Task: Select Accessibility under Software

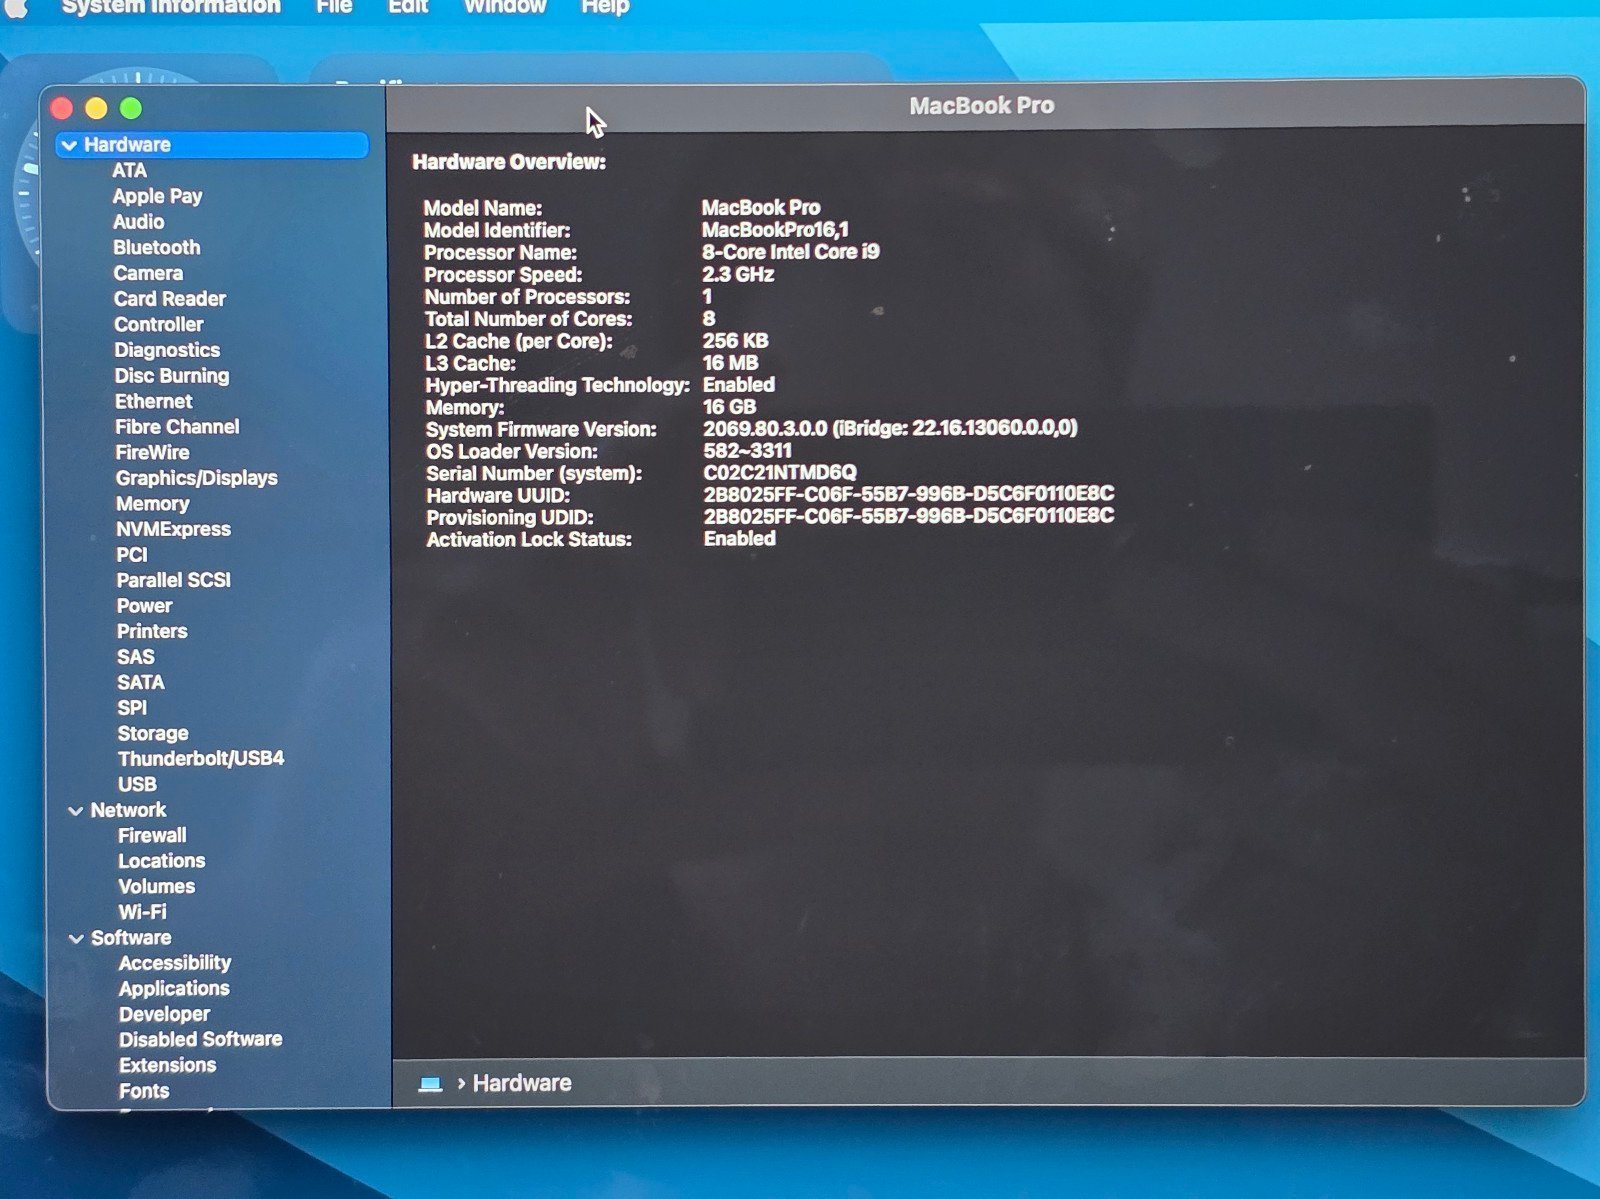Action: (174, 964)
